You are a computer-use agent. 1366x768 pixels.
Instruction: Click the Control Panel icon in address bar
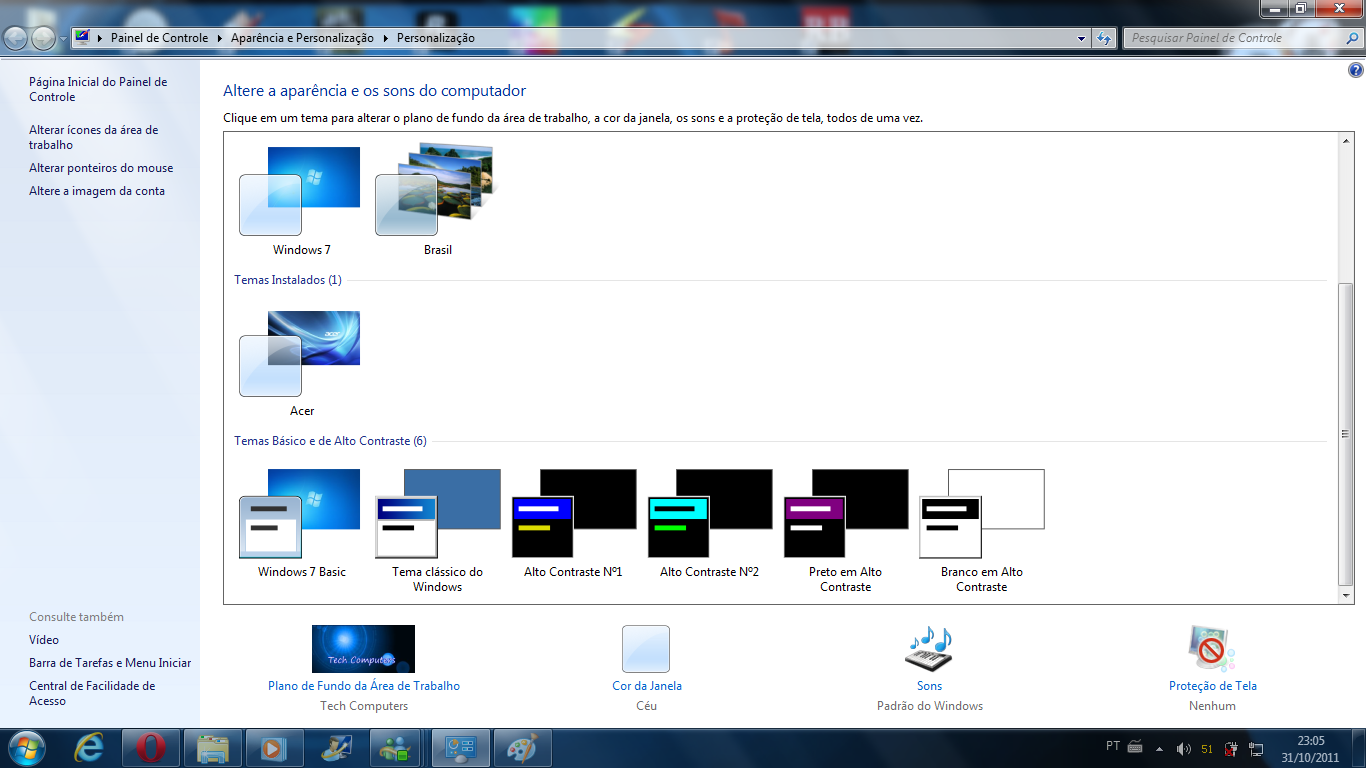point(83,38)
